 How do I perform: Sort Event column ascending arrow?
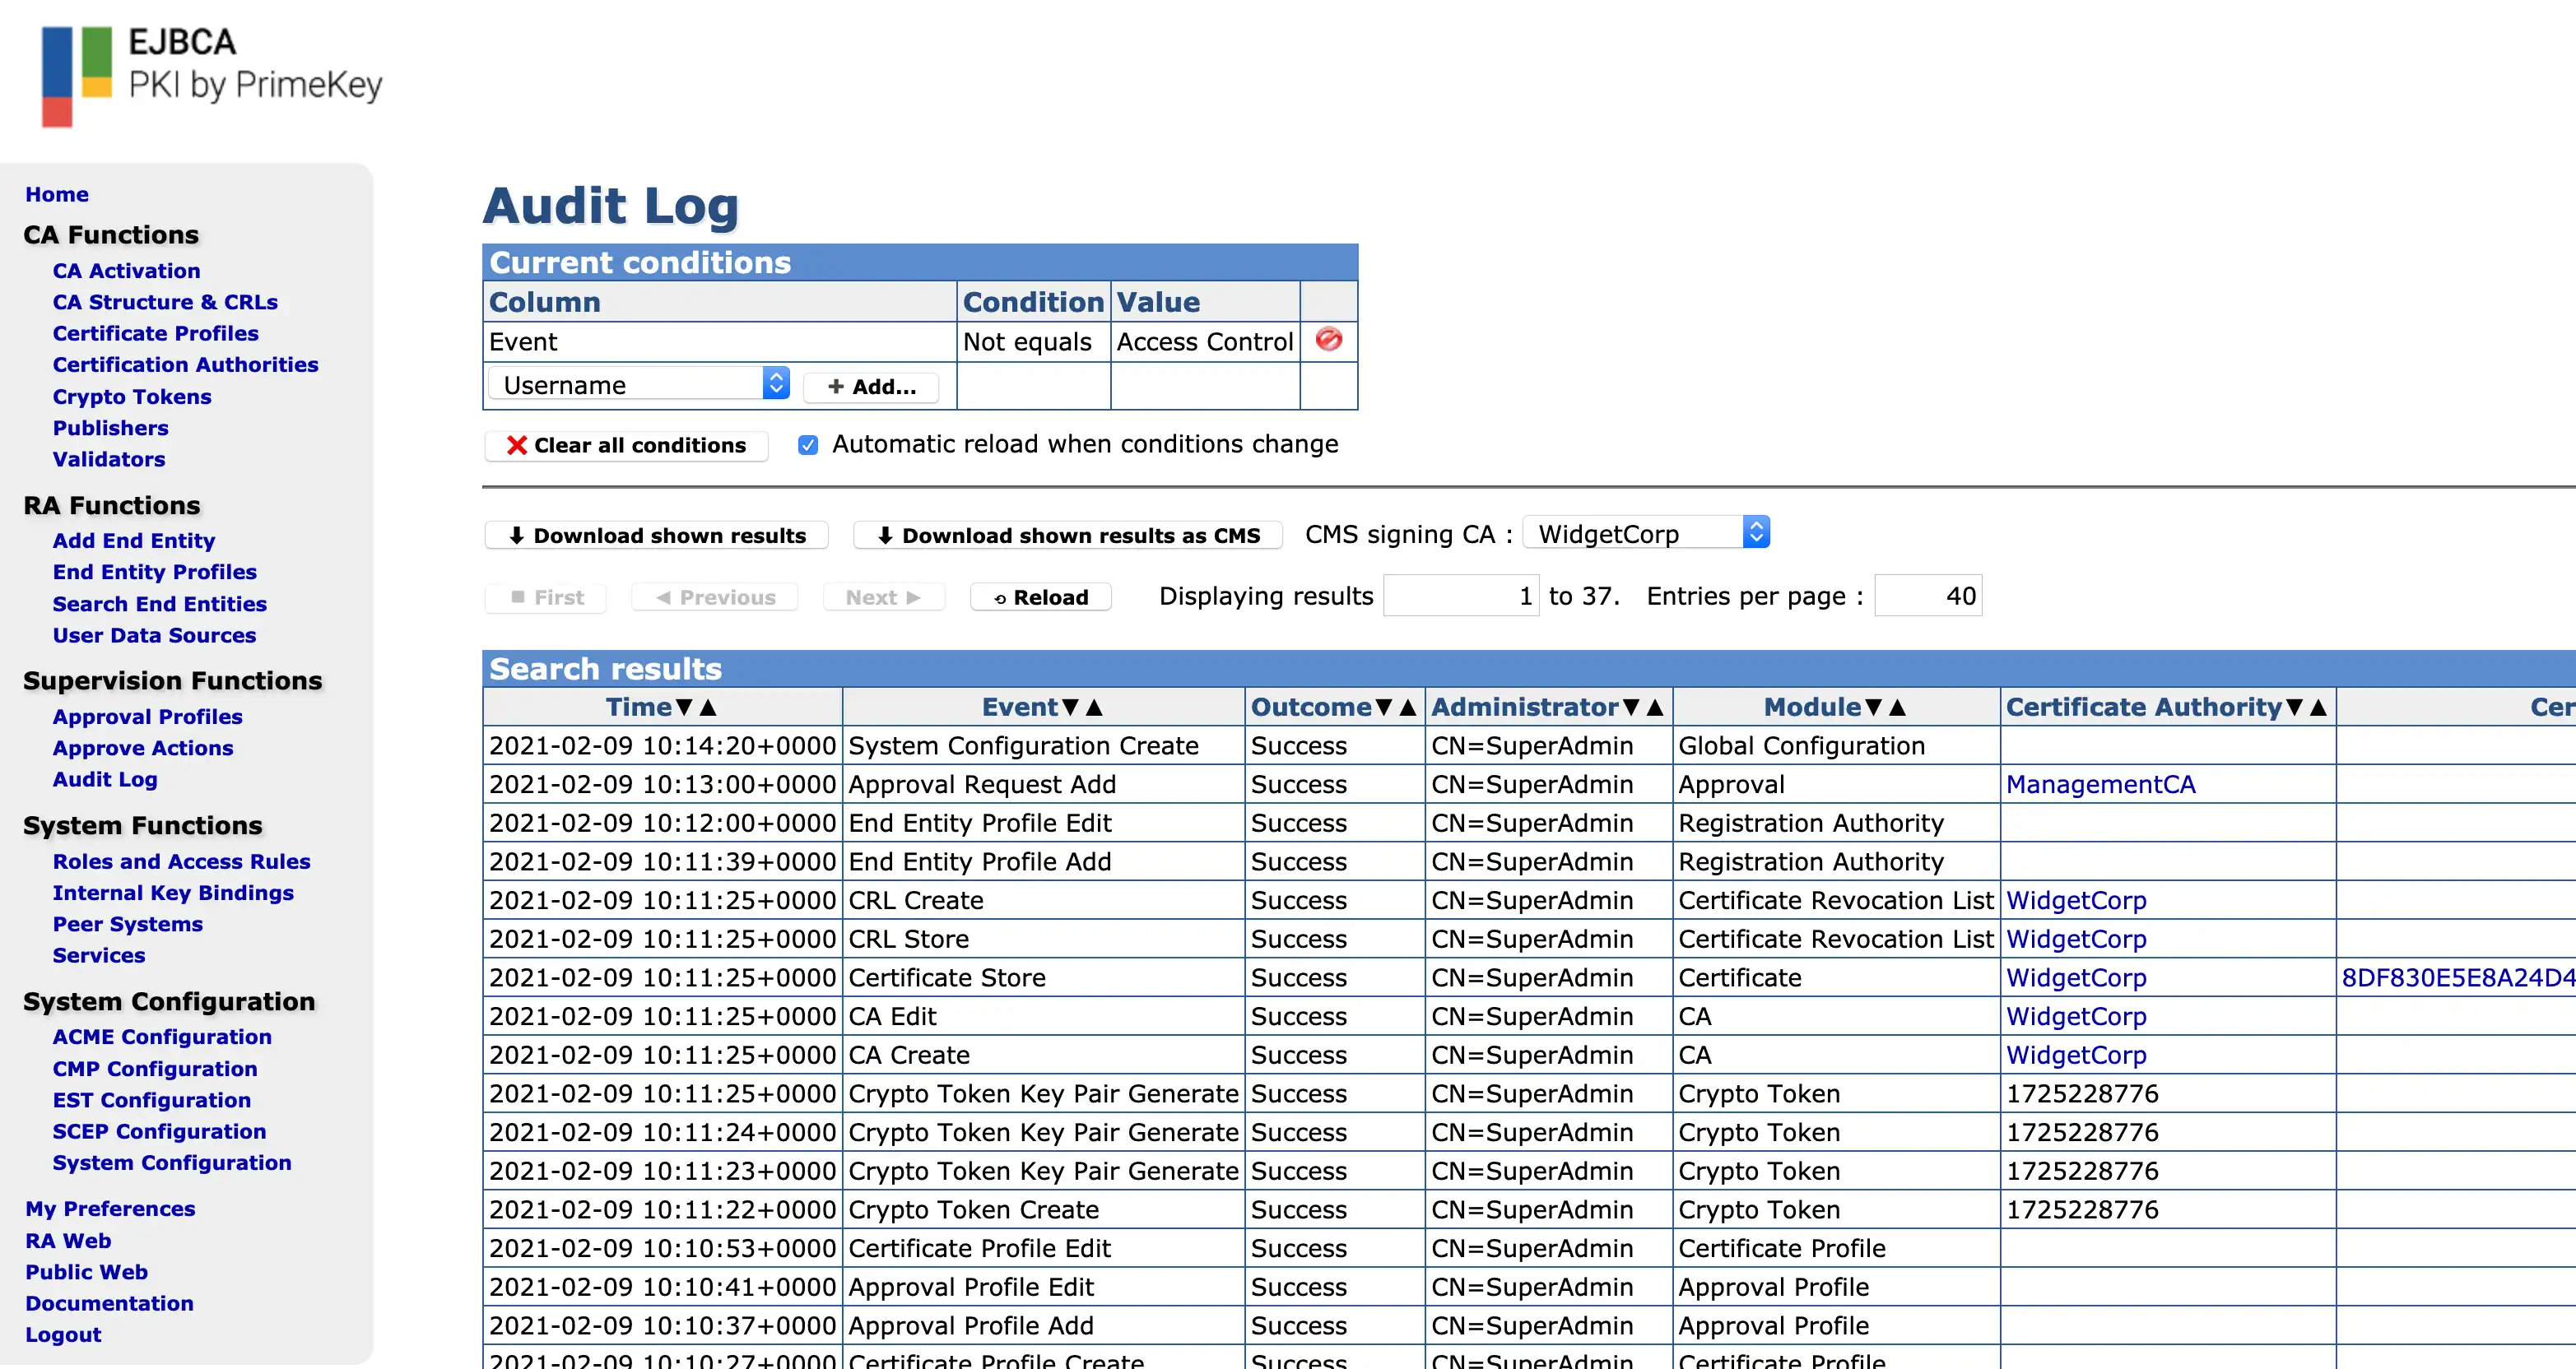(x=1094, y=707)
